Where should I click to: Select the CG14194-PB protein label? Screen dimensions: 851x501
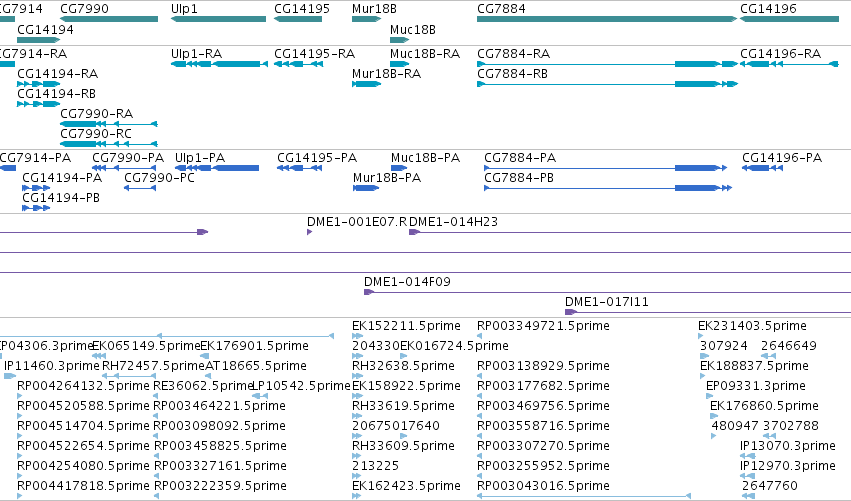61,198
